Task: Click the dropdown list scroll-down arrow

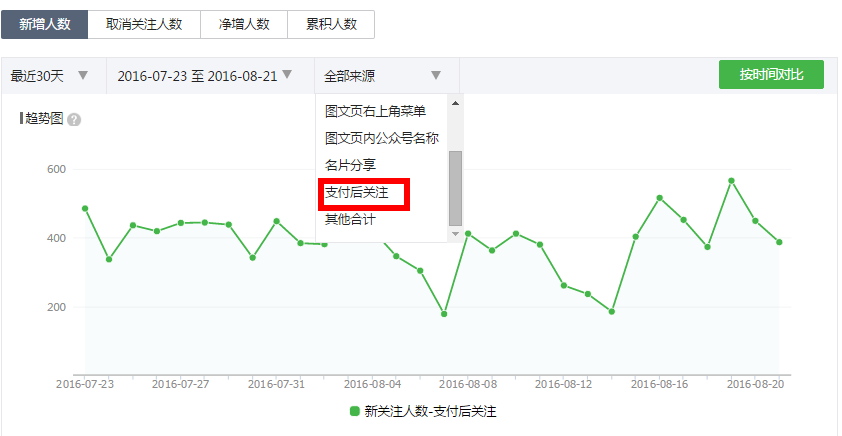Action: [455, 233]
